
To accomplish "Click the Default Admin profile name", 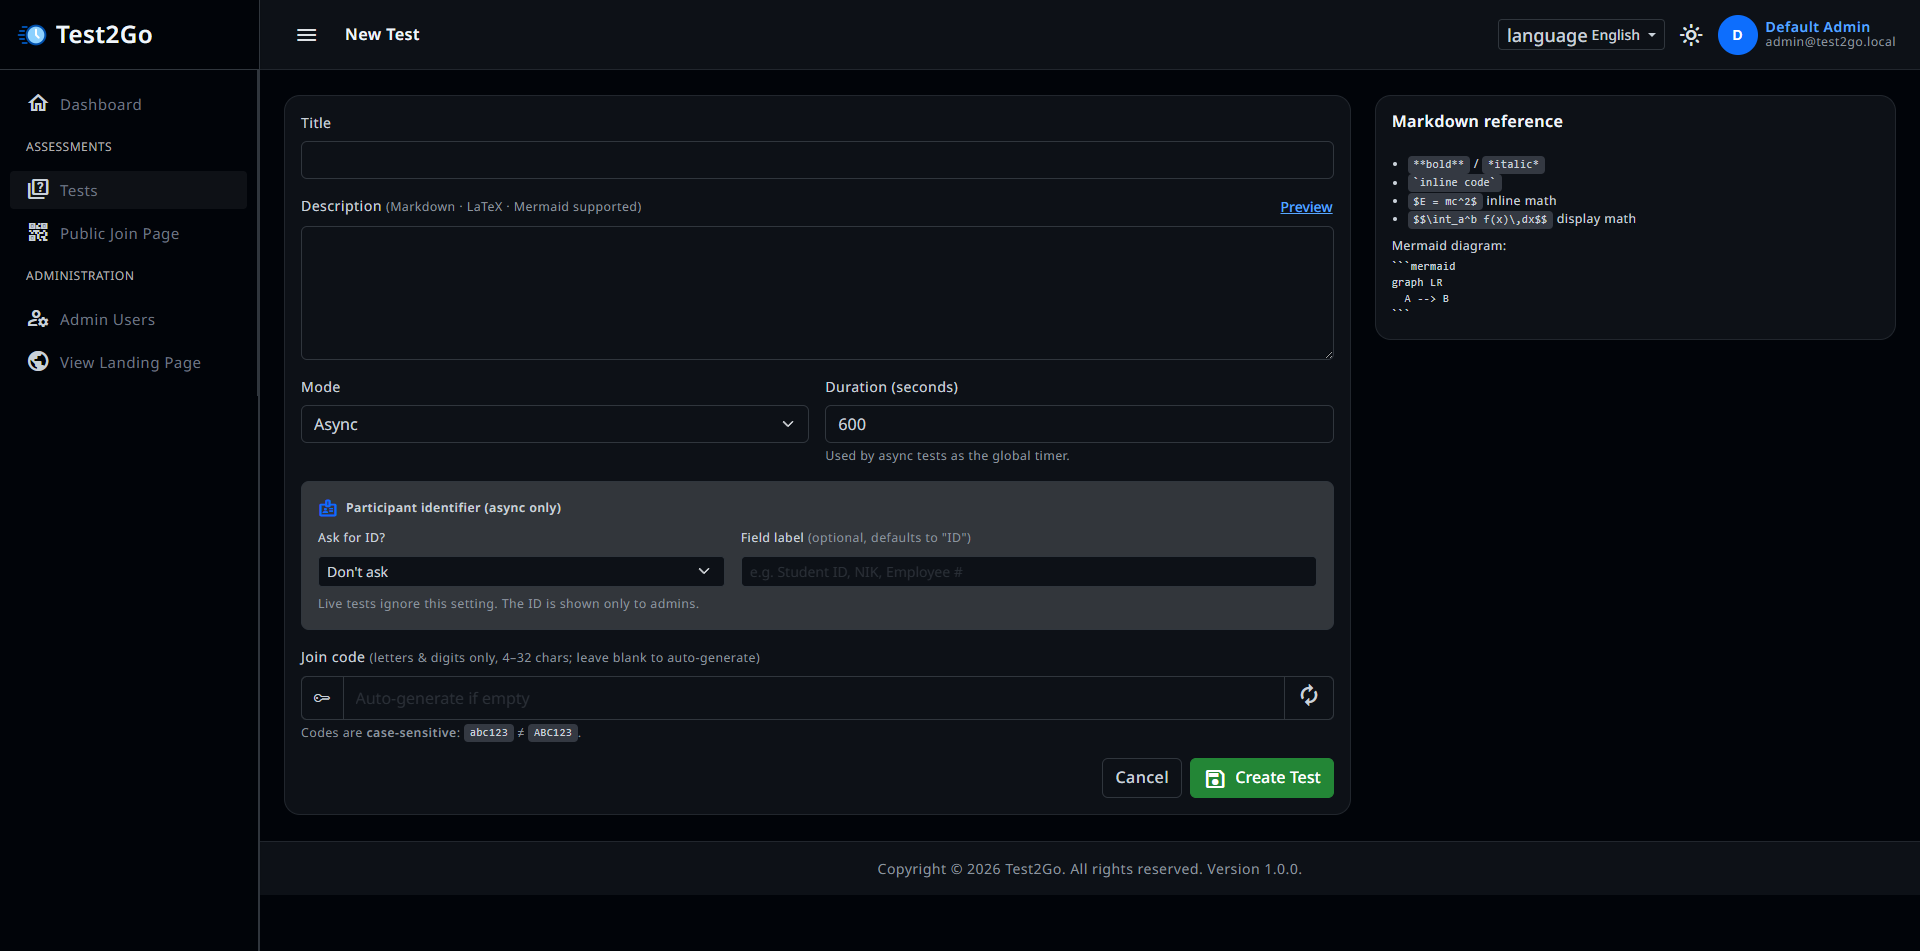I will [1817, 27].
